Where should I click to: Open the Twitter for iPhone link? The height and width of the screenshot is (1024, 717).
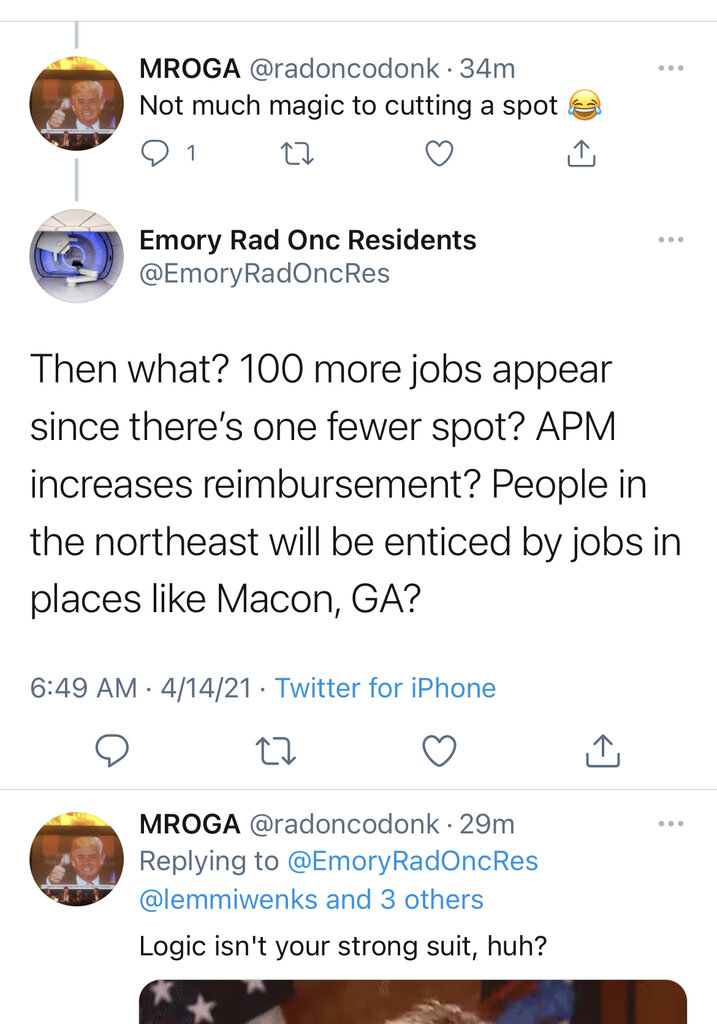pos(385,688)
